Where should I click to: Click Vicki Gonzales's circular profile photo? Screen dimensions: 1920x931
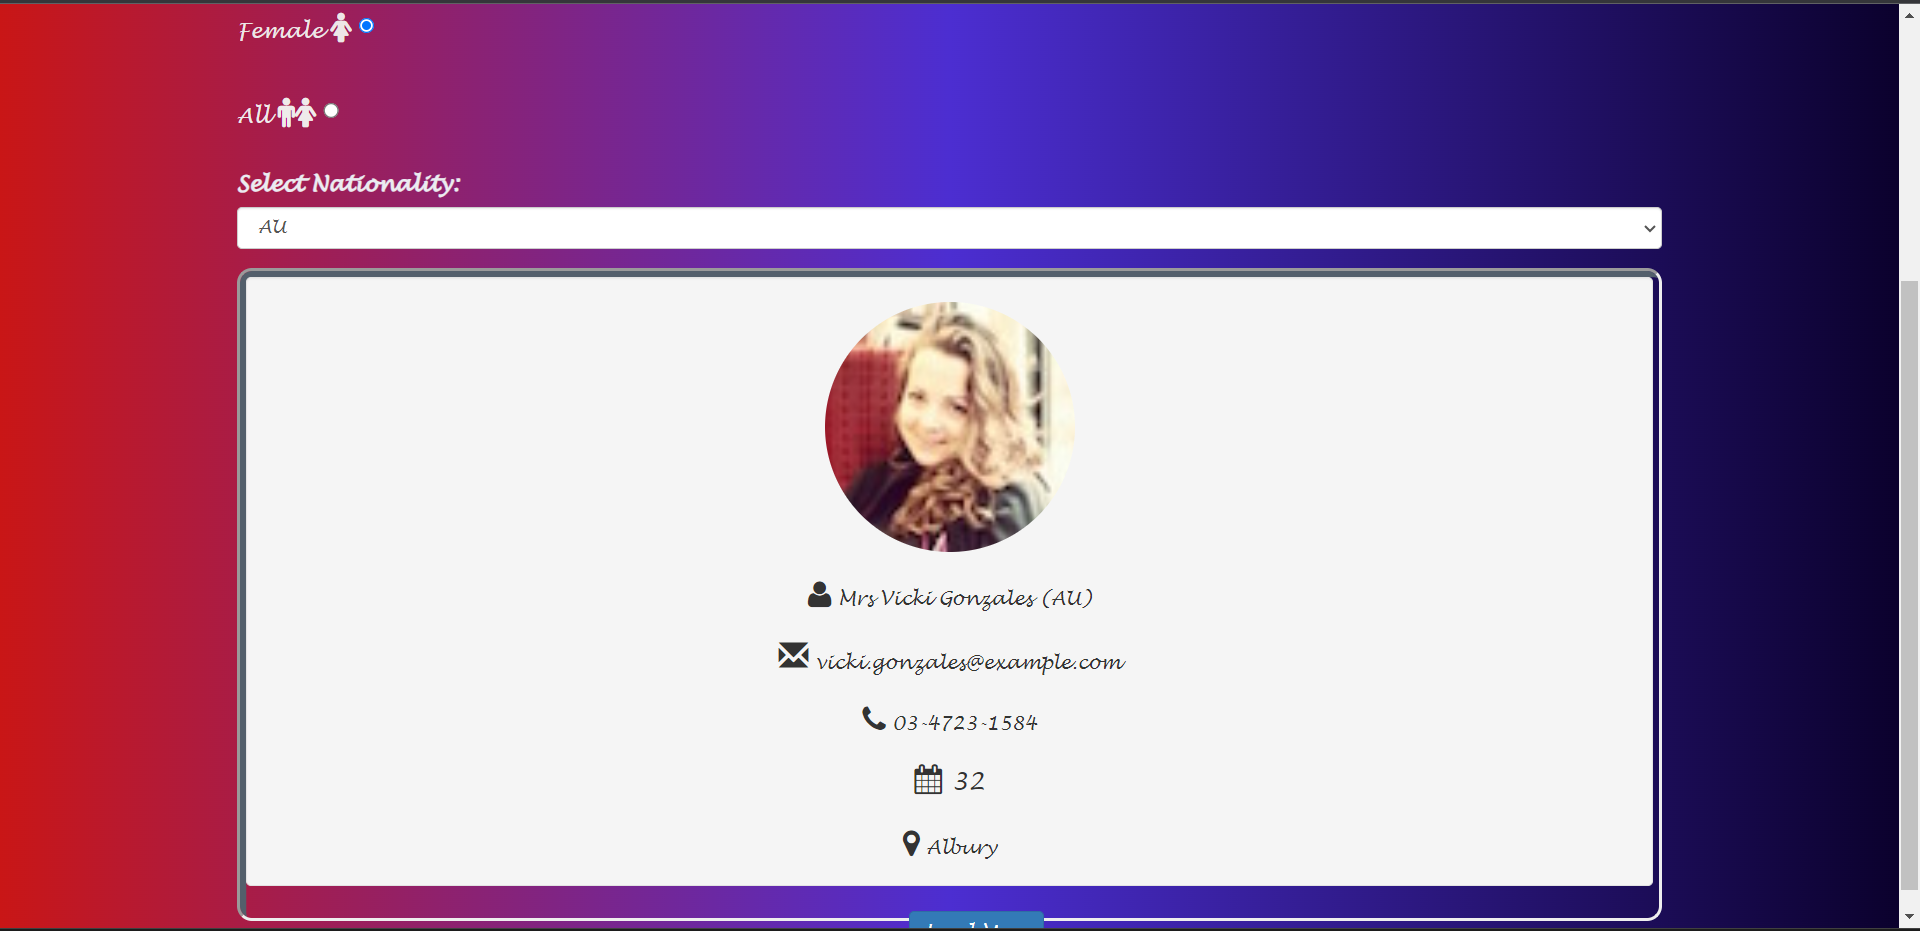(950, 427)
